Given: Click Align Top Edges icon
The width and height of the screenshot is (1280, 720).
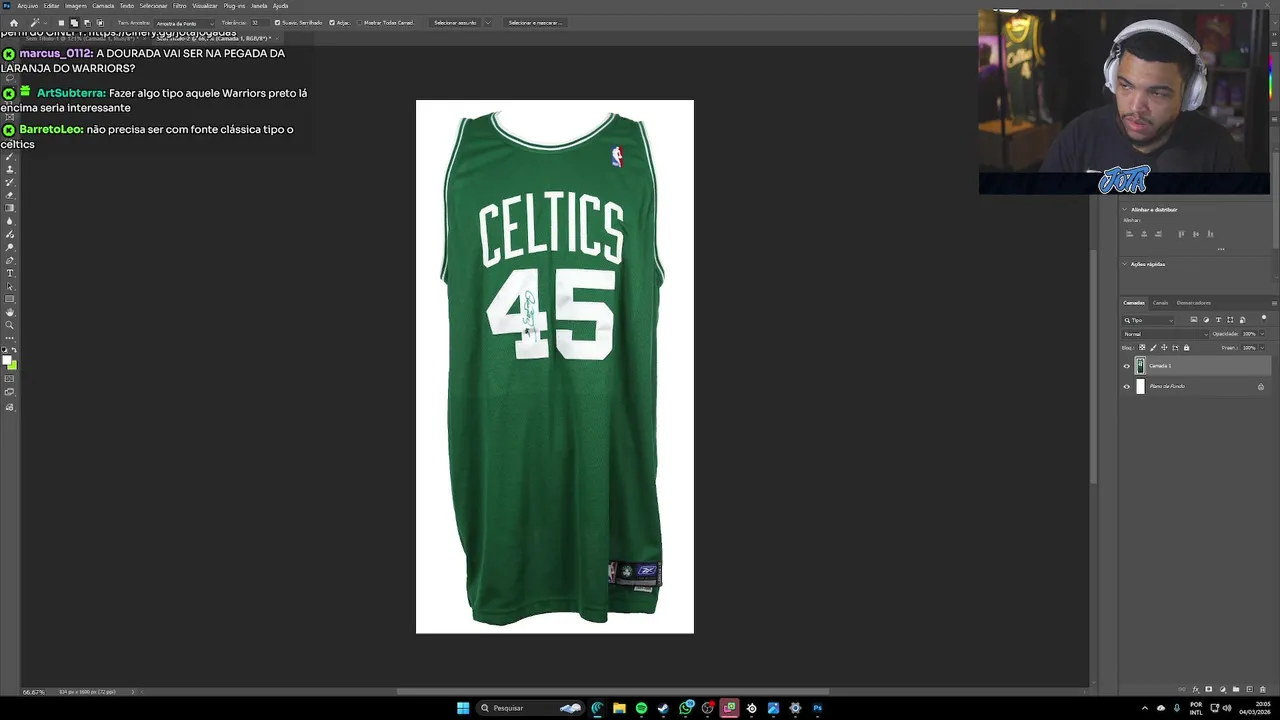Looking at the screenshot, I should (1181, 234).
